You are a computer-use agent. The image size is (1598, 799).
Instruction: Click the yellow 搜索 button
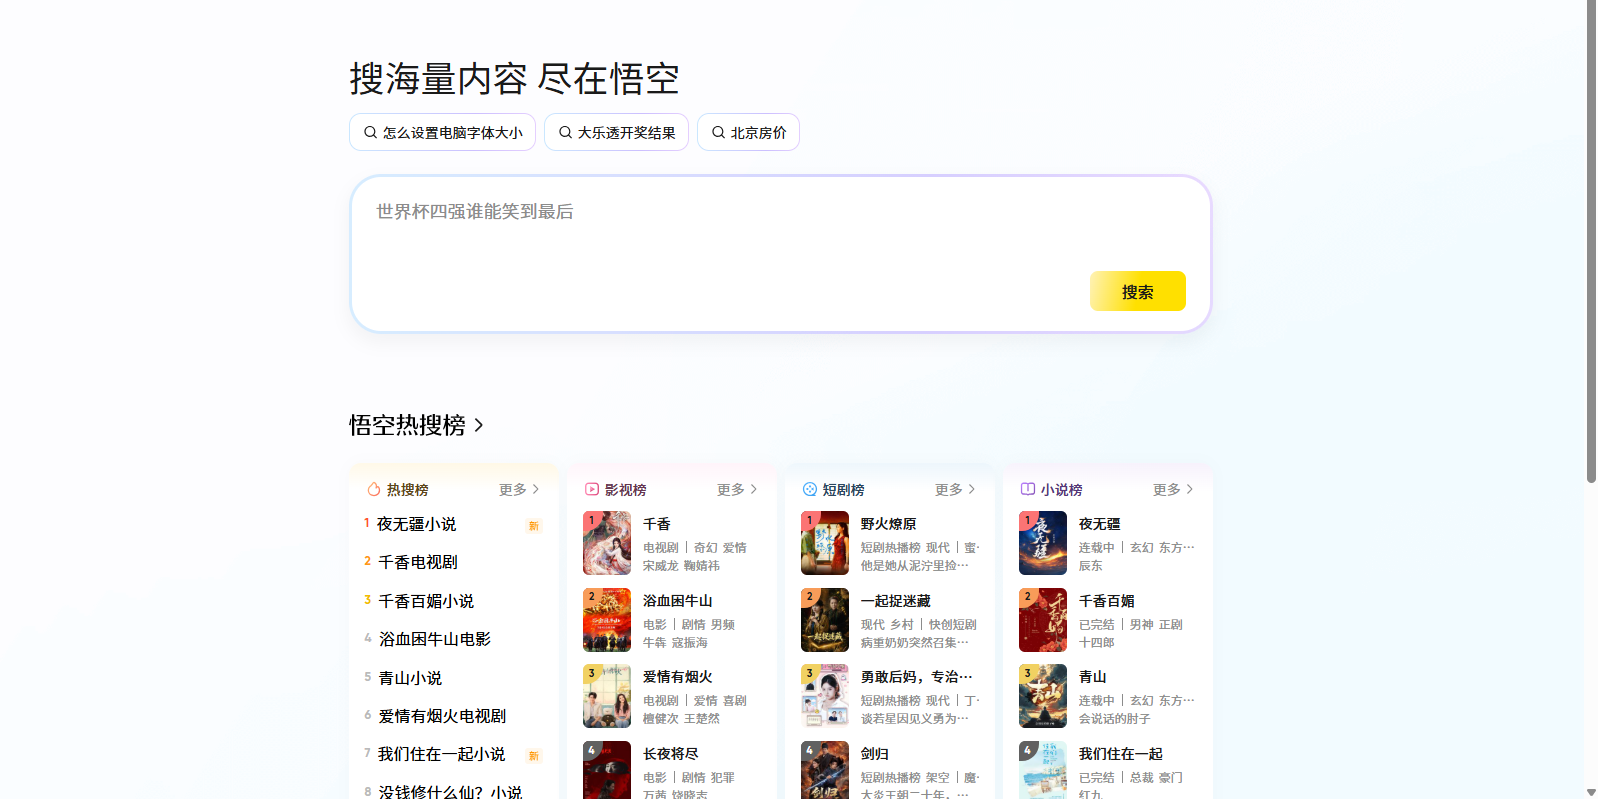click(x=1138, y=291)
